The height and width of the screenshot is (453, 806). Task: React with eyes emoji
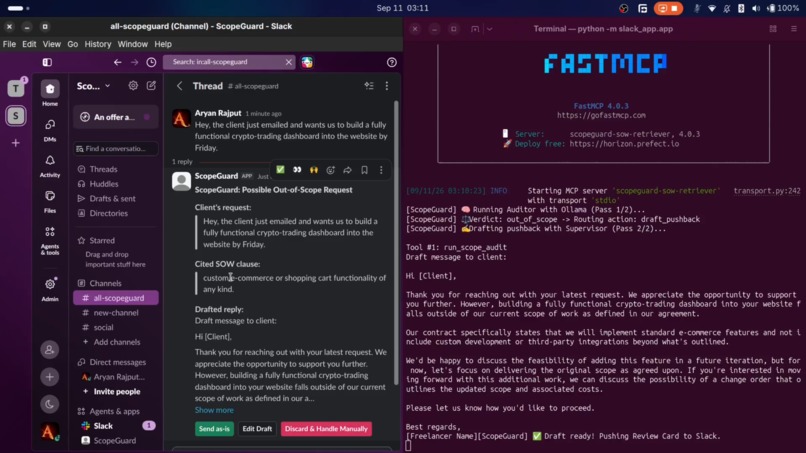pos(297,170)
